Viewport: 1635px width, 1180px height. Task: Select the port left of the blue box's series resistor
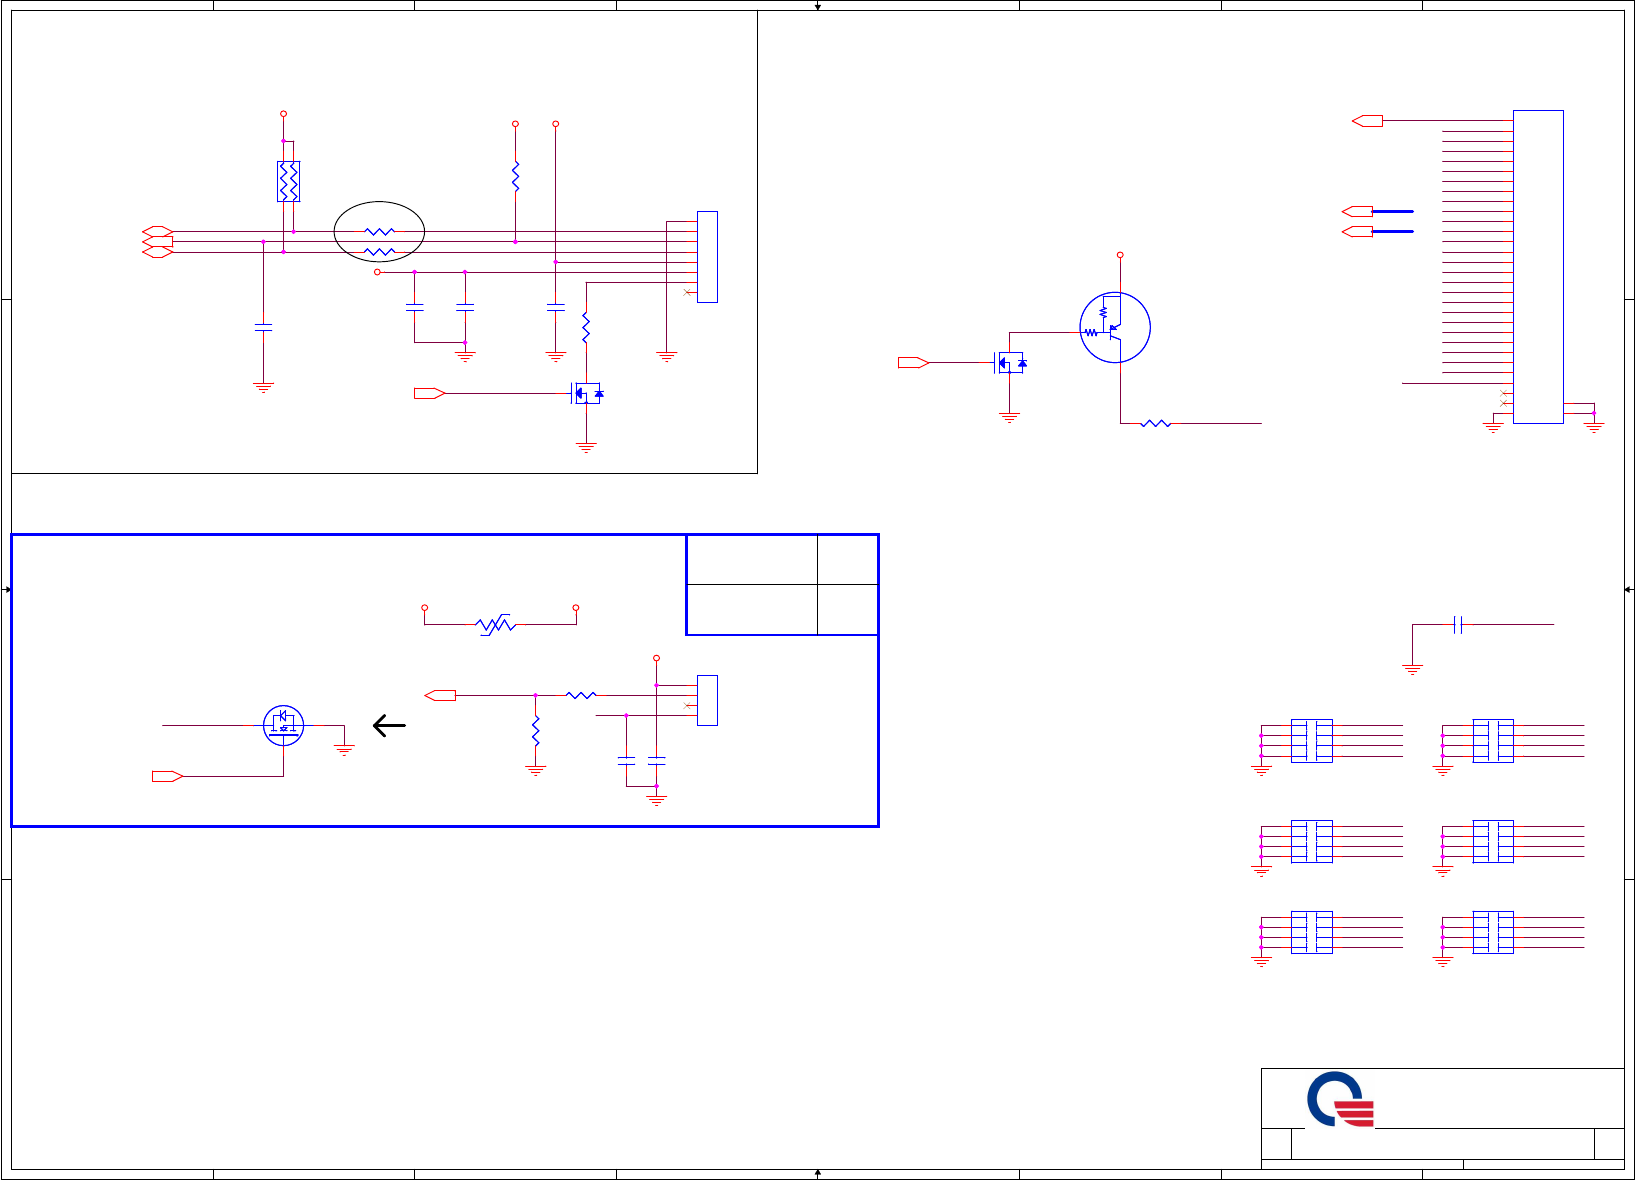point(440,695)
